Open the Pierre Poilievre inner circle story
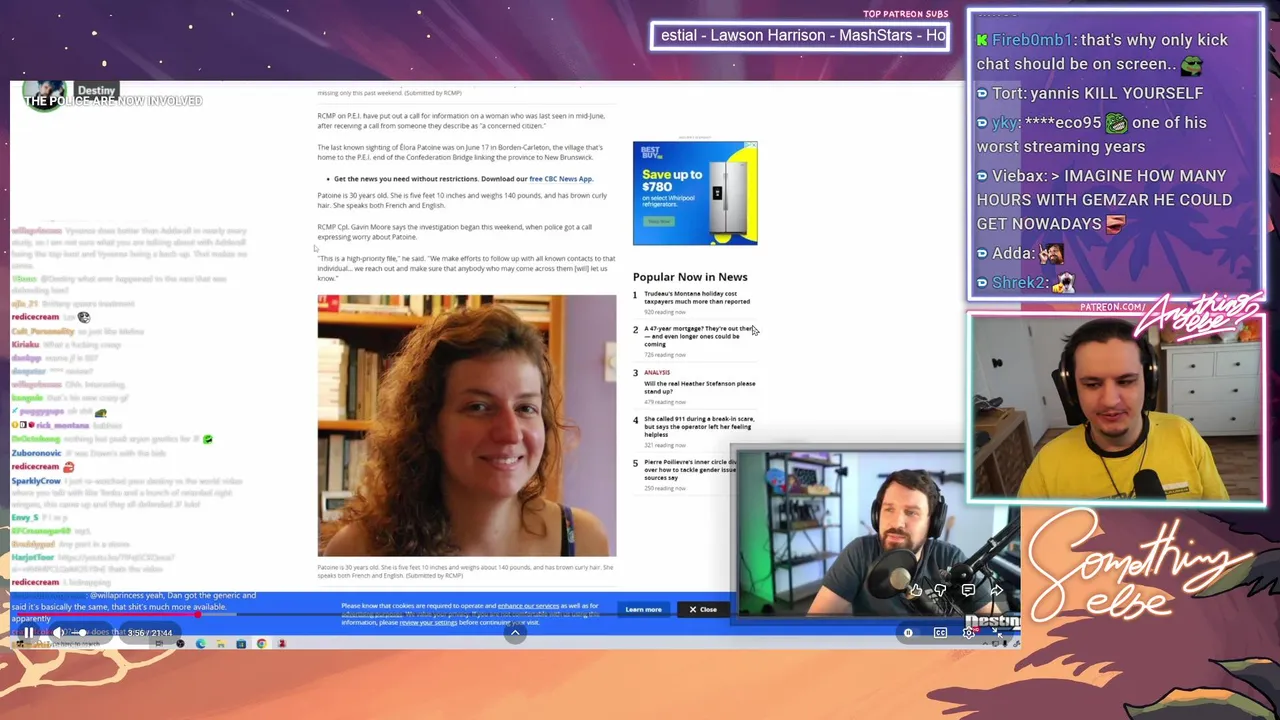 [690, 469]
